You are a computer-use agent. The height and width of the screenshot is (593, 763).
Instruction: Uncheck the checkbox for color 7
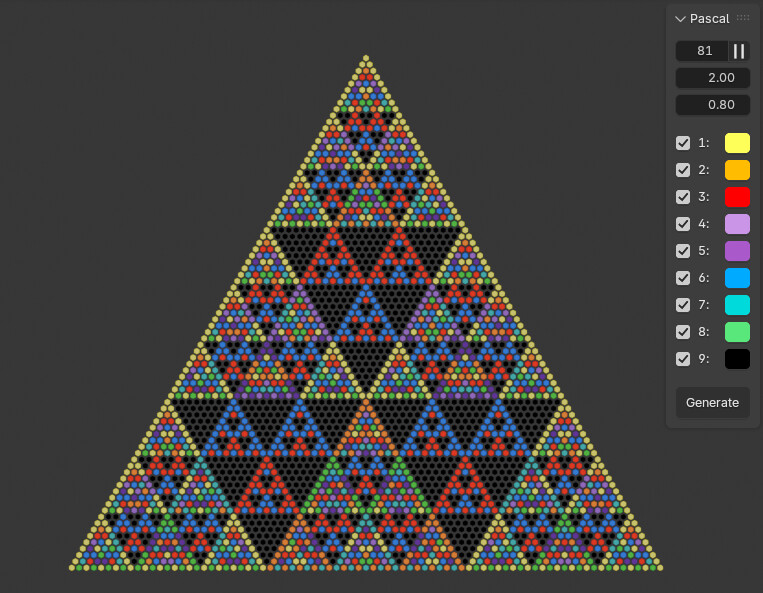point(683,305)
